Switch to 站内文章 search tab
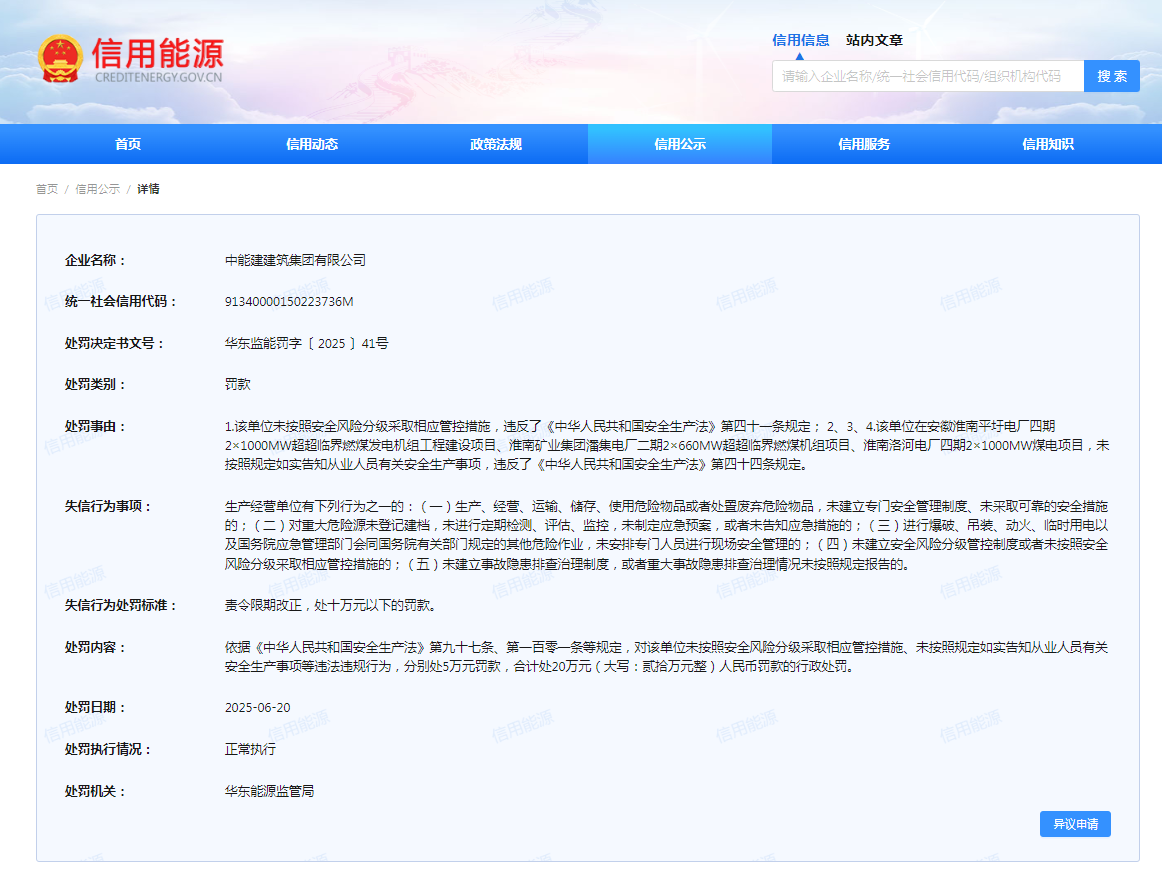Image resolution: width=1162 pixels, height=875 pixels. (x=874, y=40)
